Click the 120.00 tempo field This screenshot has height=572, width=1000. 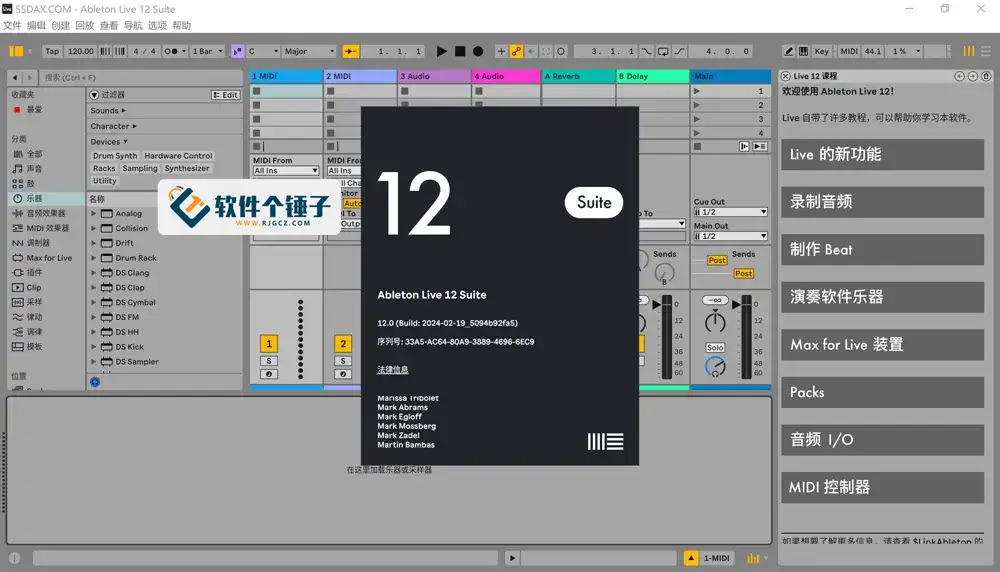click(x=80, y=51)
